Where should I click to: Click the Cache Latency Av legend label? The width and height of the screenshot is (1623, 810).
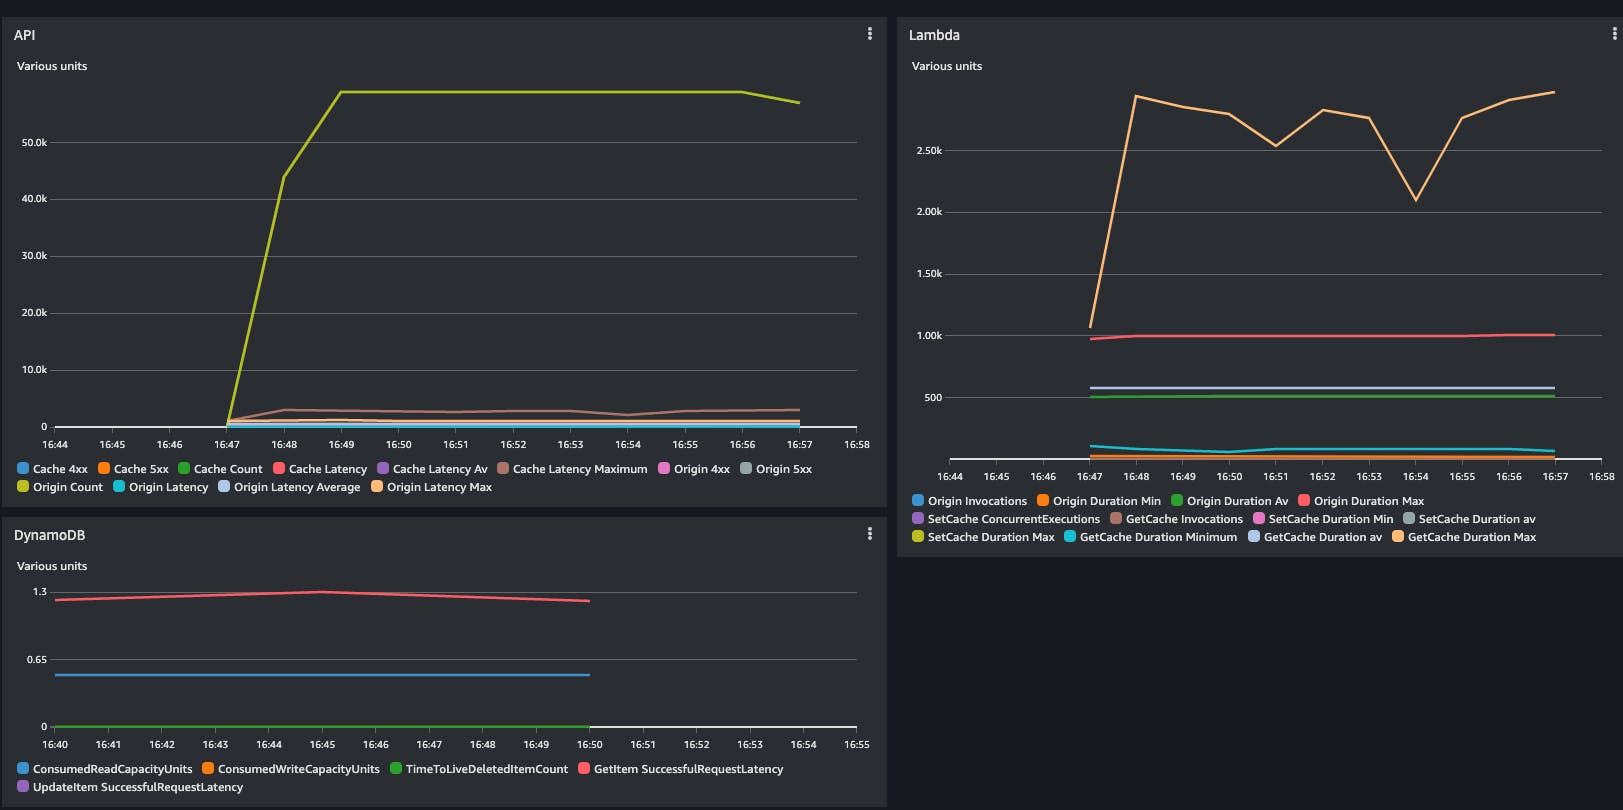[x=440, y=469]
